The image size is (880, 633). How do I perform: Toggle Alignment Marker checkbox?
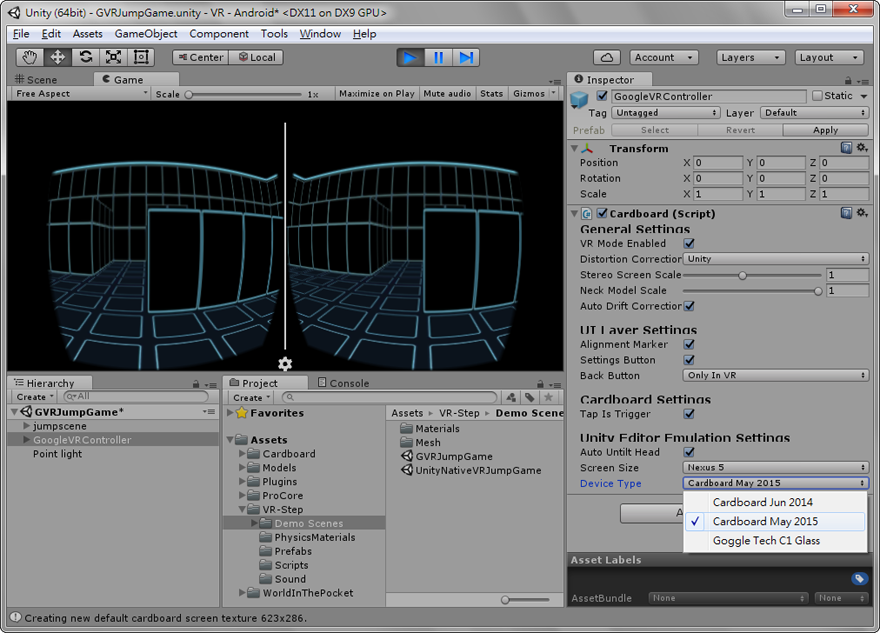tap(689, 345)
